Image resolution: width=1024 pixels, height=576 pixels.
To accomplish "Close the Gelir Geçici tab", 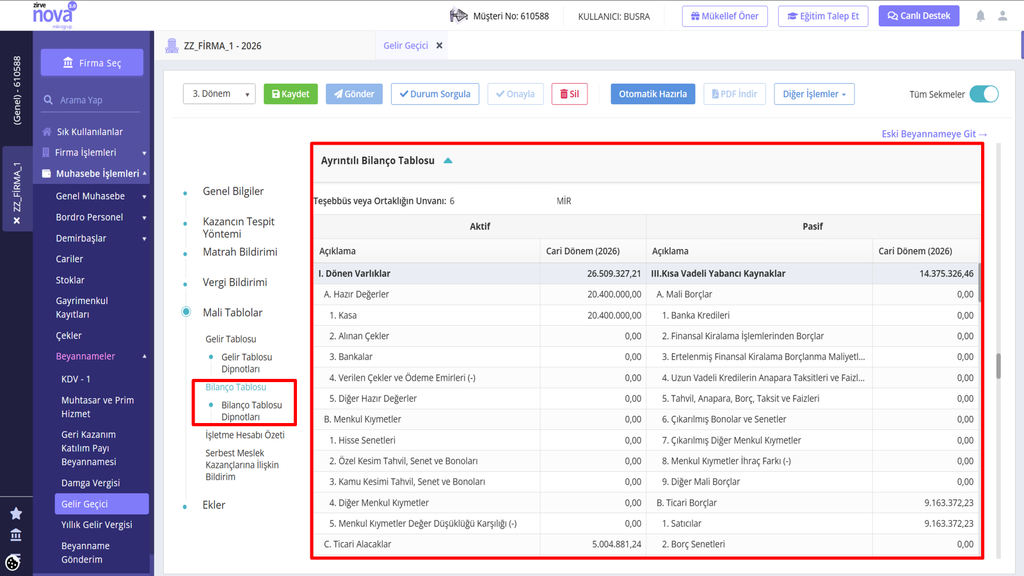I will coord(440,46).
